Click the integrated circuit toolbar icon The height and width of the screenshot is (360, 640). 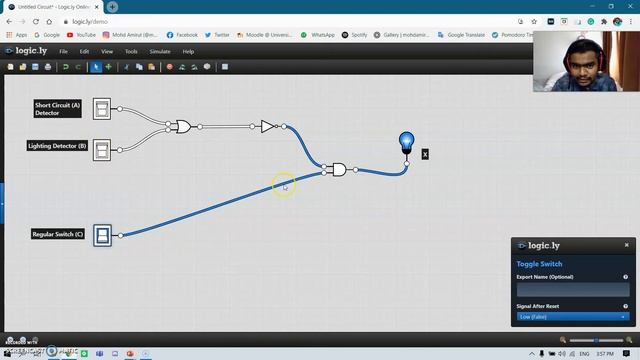207,67
